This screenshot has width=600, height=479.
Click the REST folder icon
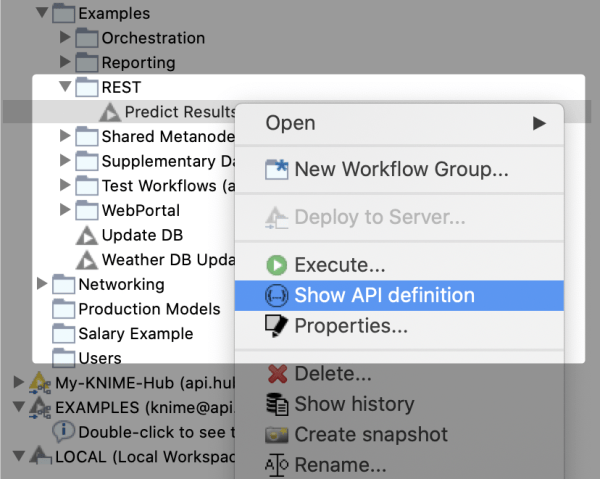(x=86, y=87)
